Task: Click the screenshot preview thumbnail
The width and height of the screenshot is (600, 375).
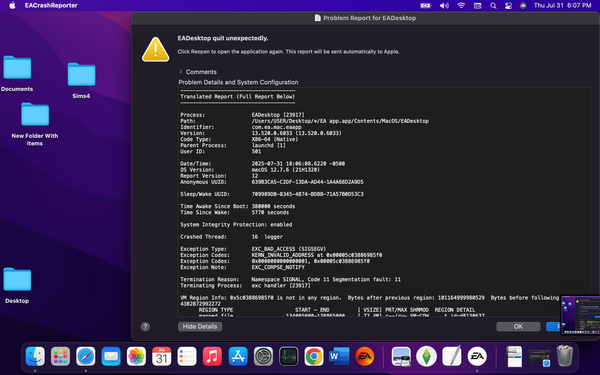Action: point(580,315)
